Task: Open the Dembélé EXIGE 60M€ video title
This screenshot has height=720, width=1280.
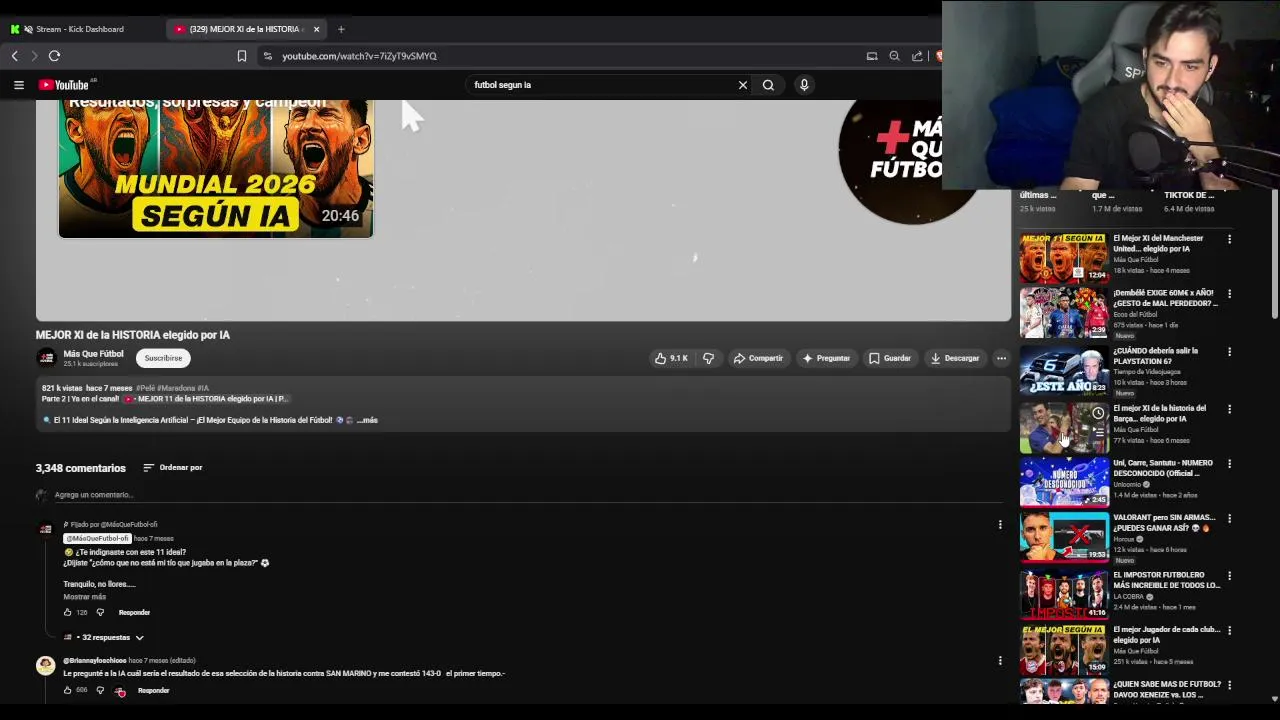Action: coord(1165,298)
